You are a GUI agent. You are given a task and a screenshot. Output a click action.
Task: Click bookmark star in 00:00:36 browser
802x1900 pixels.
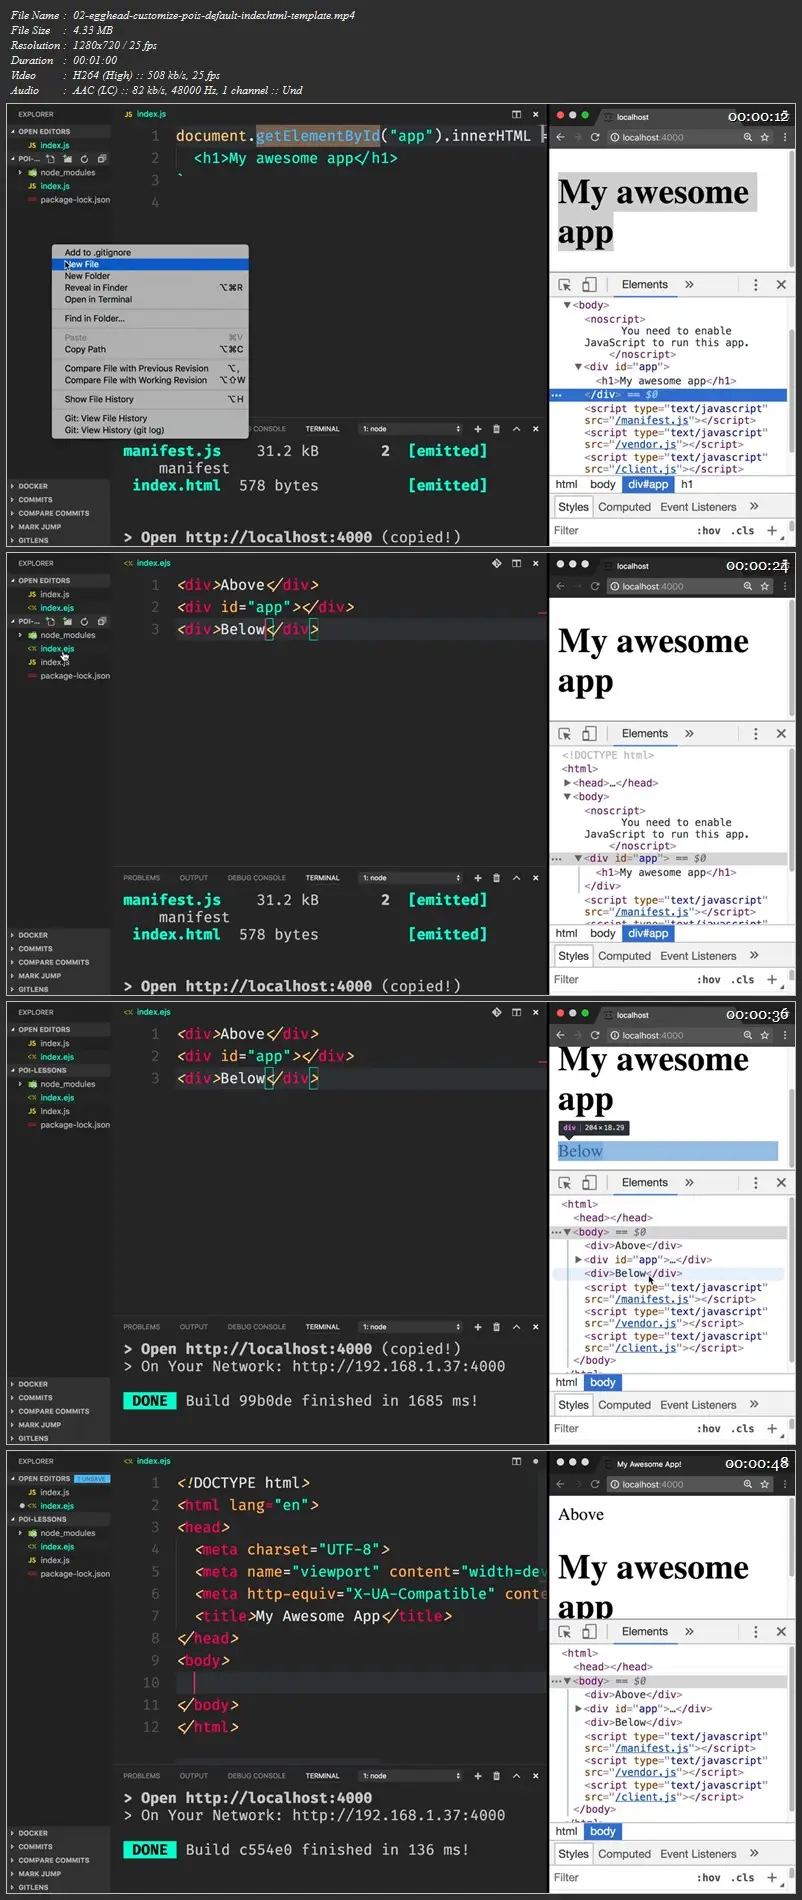(x=765, y=1035)
